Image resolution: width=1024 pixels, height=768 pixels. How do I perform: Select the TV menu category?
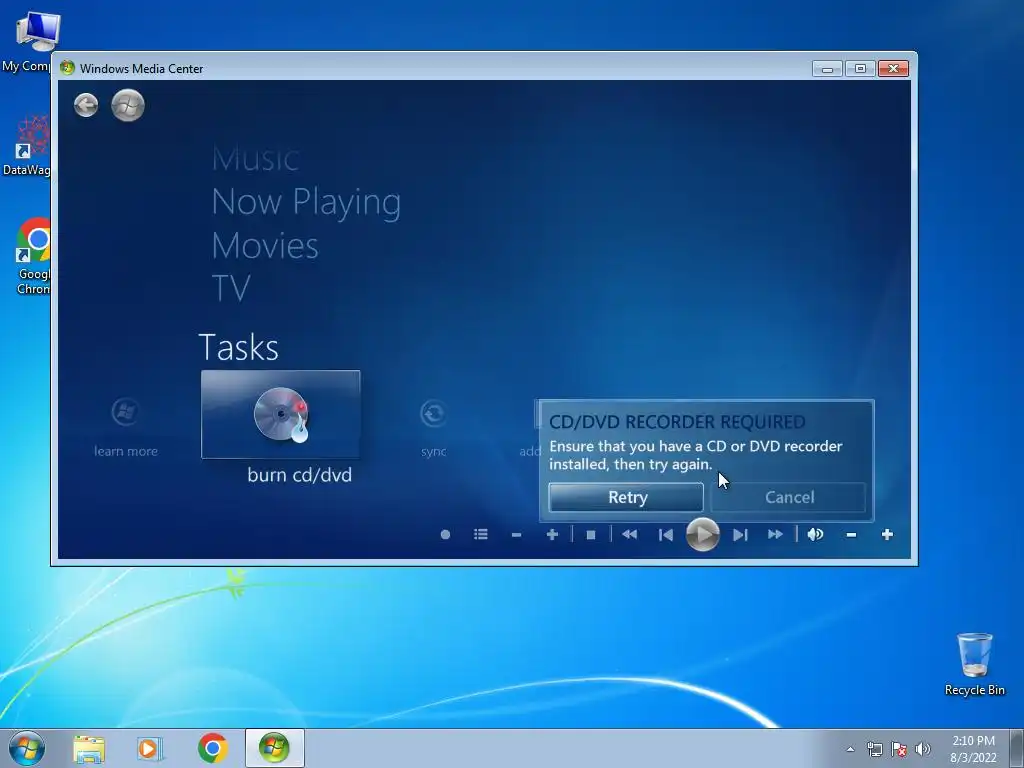(x=231, y=288)
